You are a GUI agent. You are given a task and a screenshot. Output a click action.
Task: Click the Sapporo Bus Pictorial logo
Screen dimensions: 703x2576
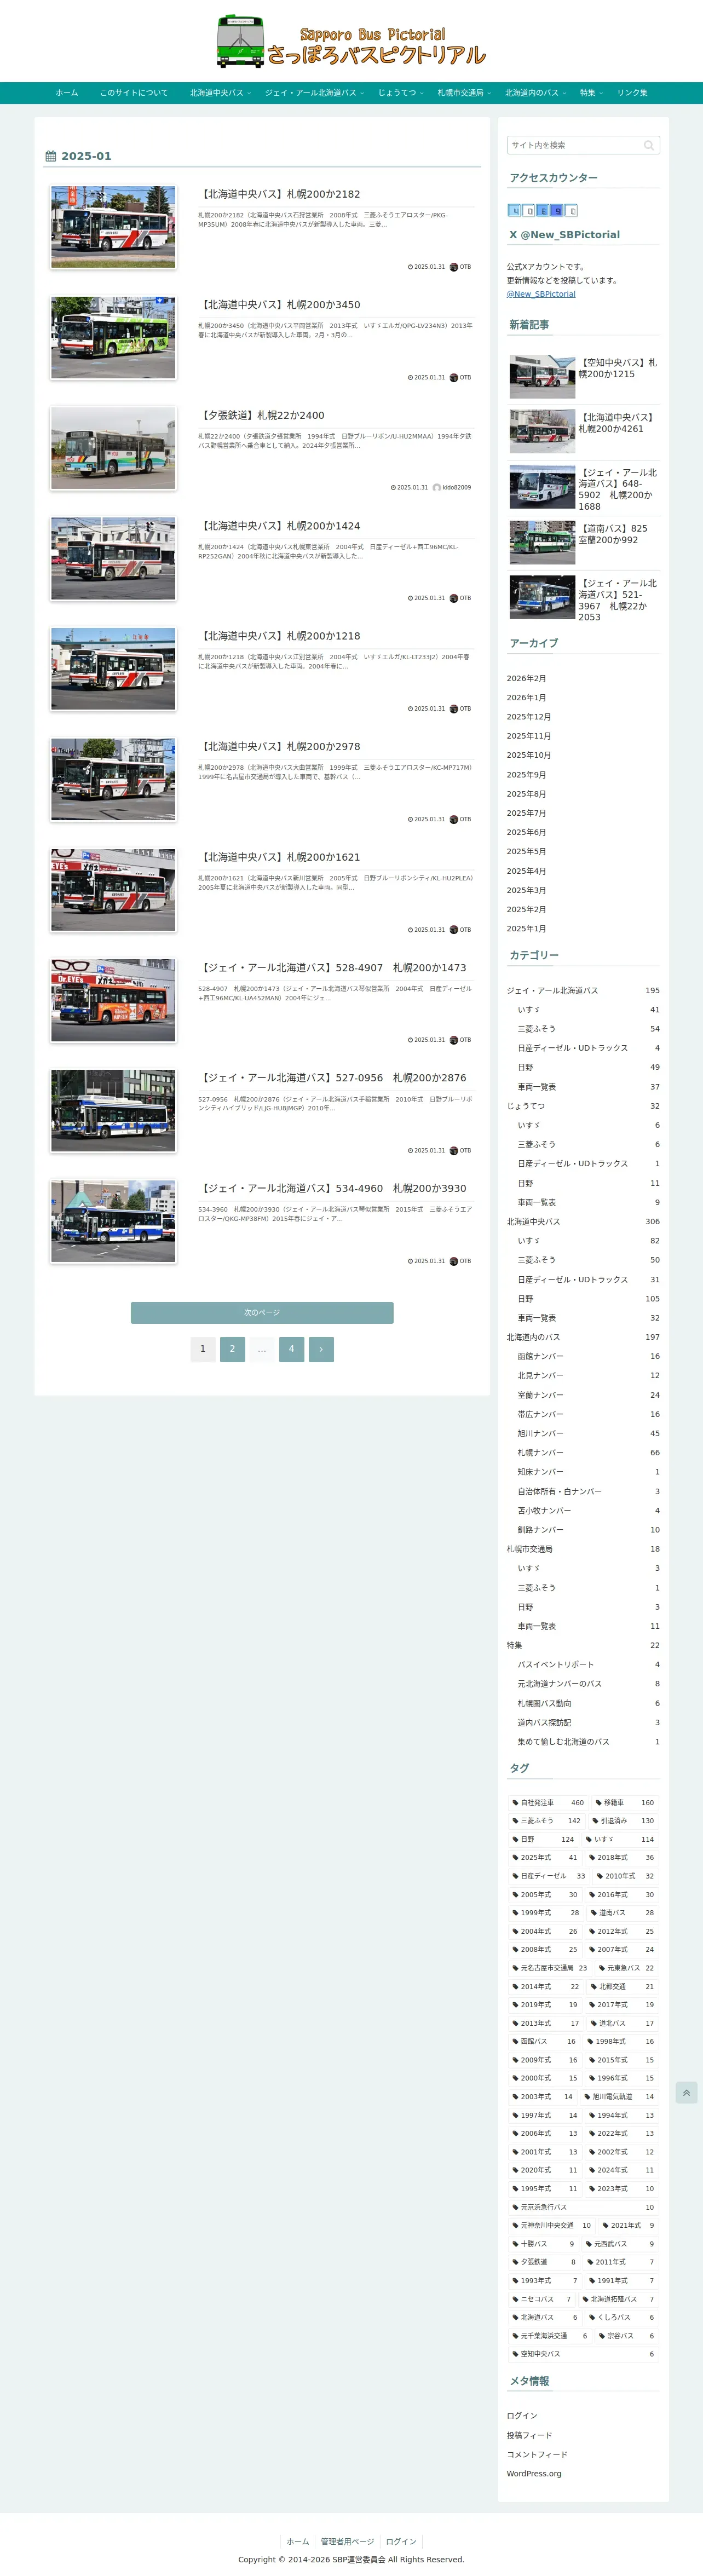click(351, 41)
